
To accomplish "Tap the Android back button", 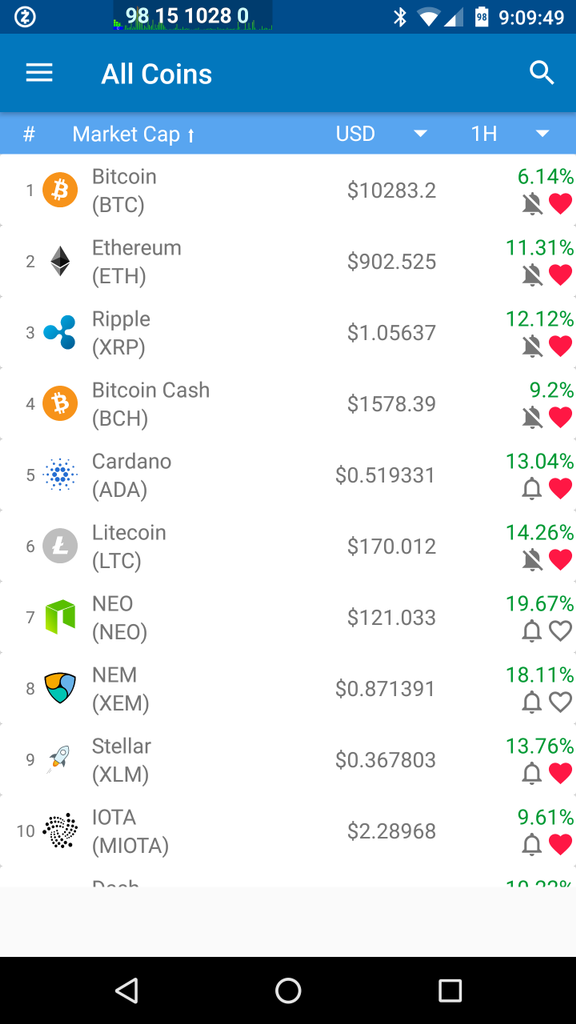I will click(126, 990).
